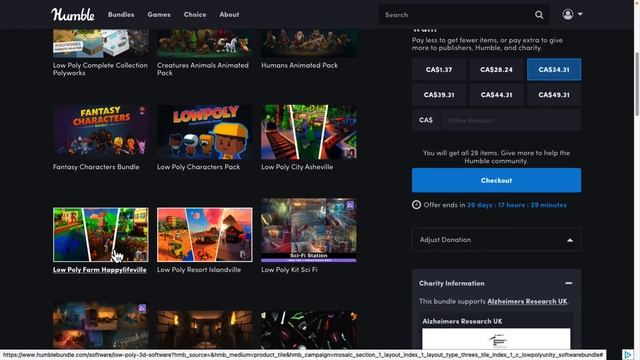Open the Alzheimers Research UK link
The height and width of the screenshot is (360, 640).
click(x=527, y=301)
